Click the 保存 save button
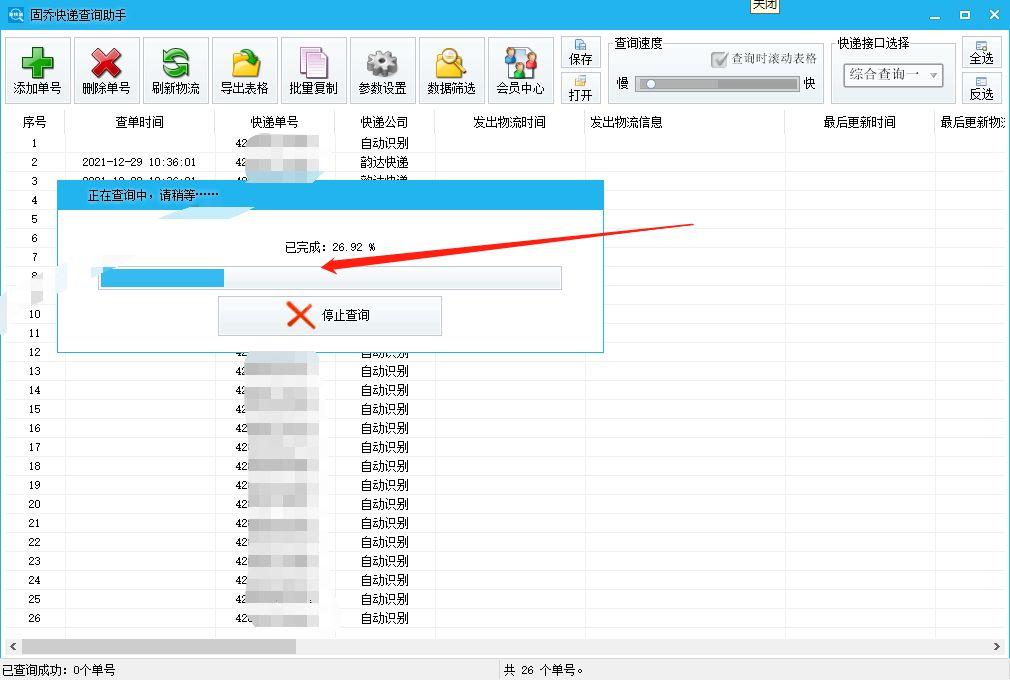The width and height of the screenshot is (1010, 680). (580, 50)
